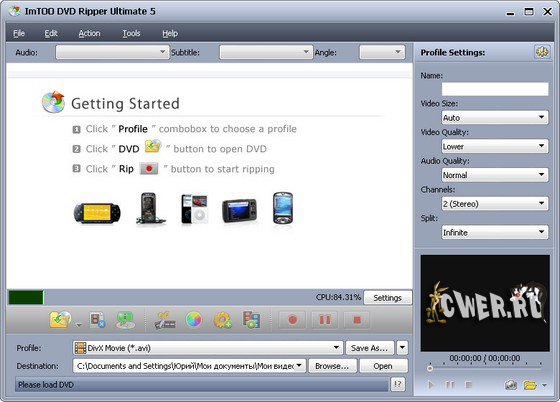Open the File menu
The height and width of the screenshot is (402, 560).
tap(19, 33)
